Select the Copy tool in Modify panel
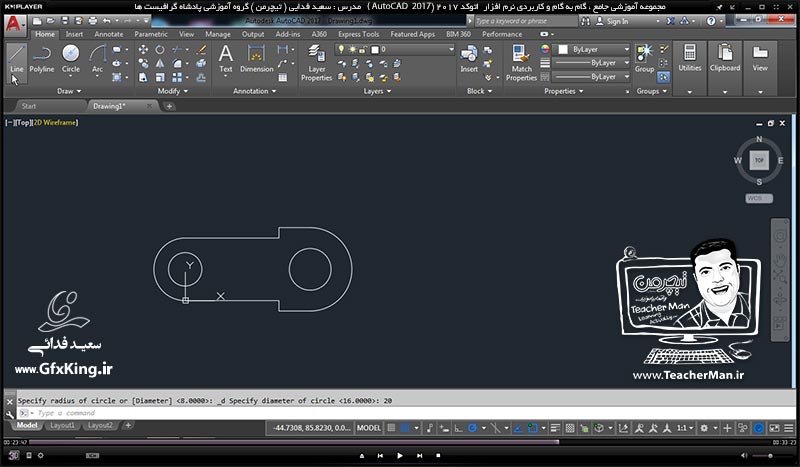The height and width of the screenshot is (467, 800). 143,63
